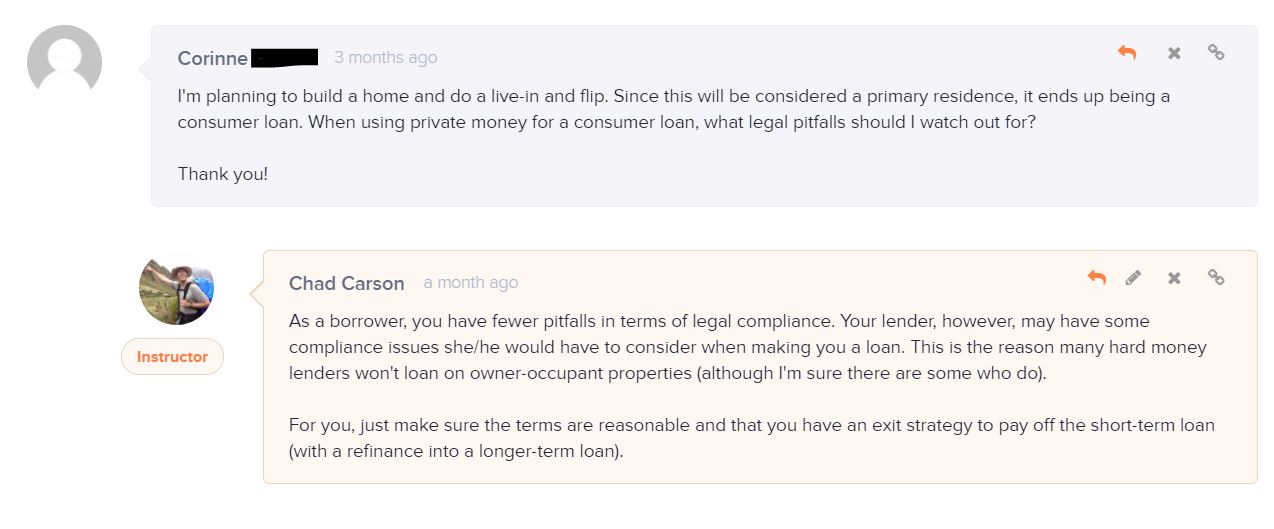1274x529 pixels.
Task: Select Corinne's question about consumer loan pitfalls
Action: [674, 109]
